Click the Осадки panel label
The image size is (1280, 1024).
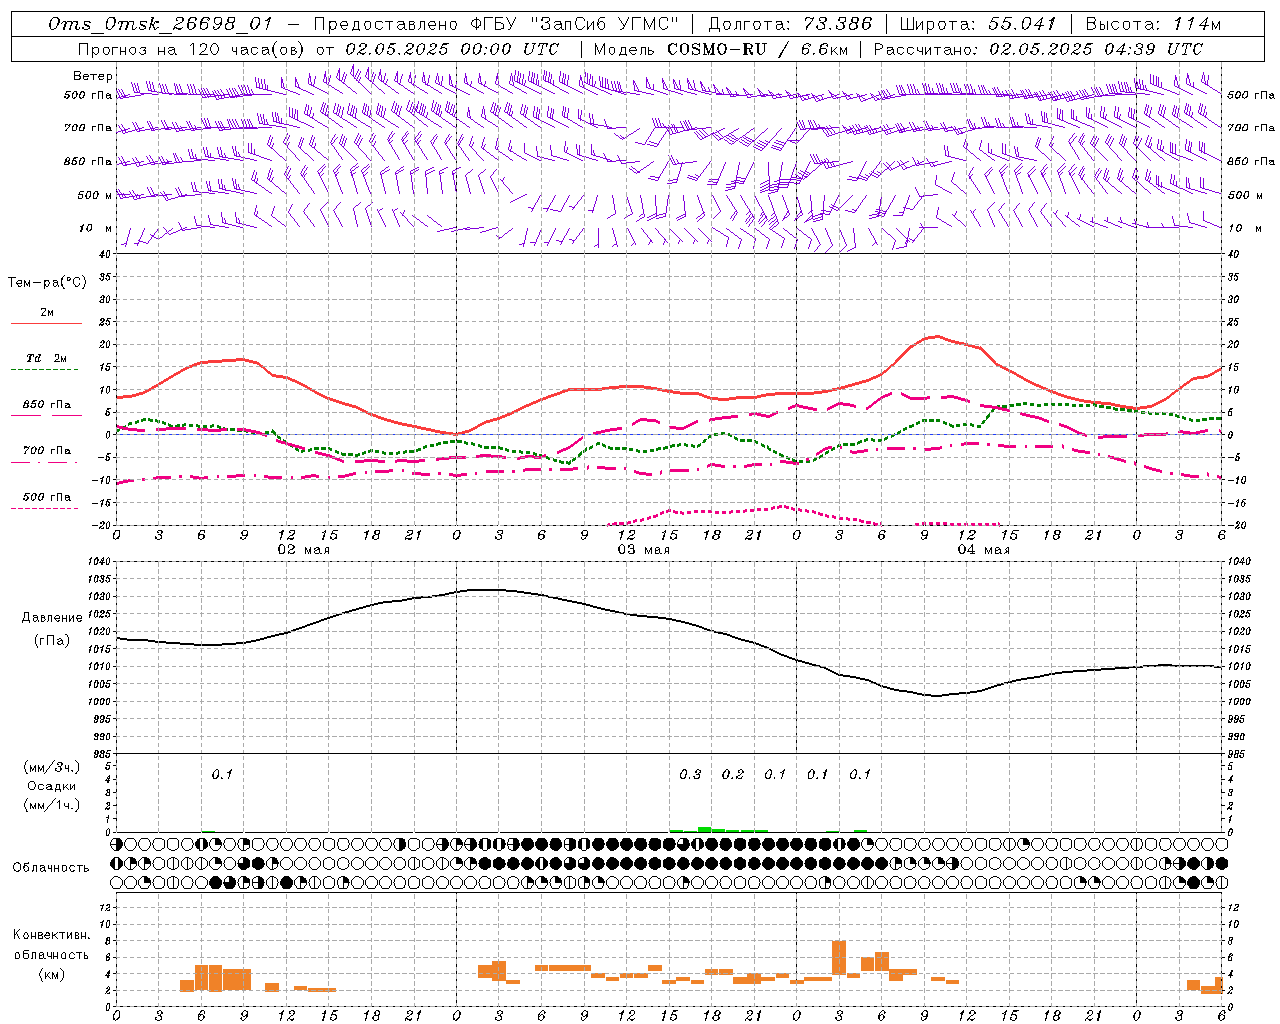click(x=51, y=786)
